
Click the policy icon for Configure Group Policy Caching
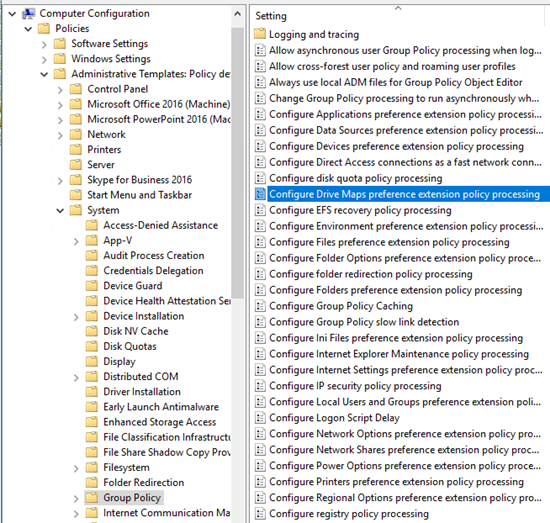260,306
